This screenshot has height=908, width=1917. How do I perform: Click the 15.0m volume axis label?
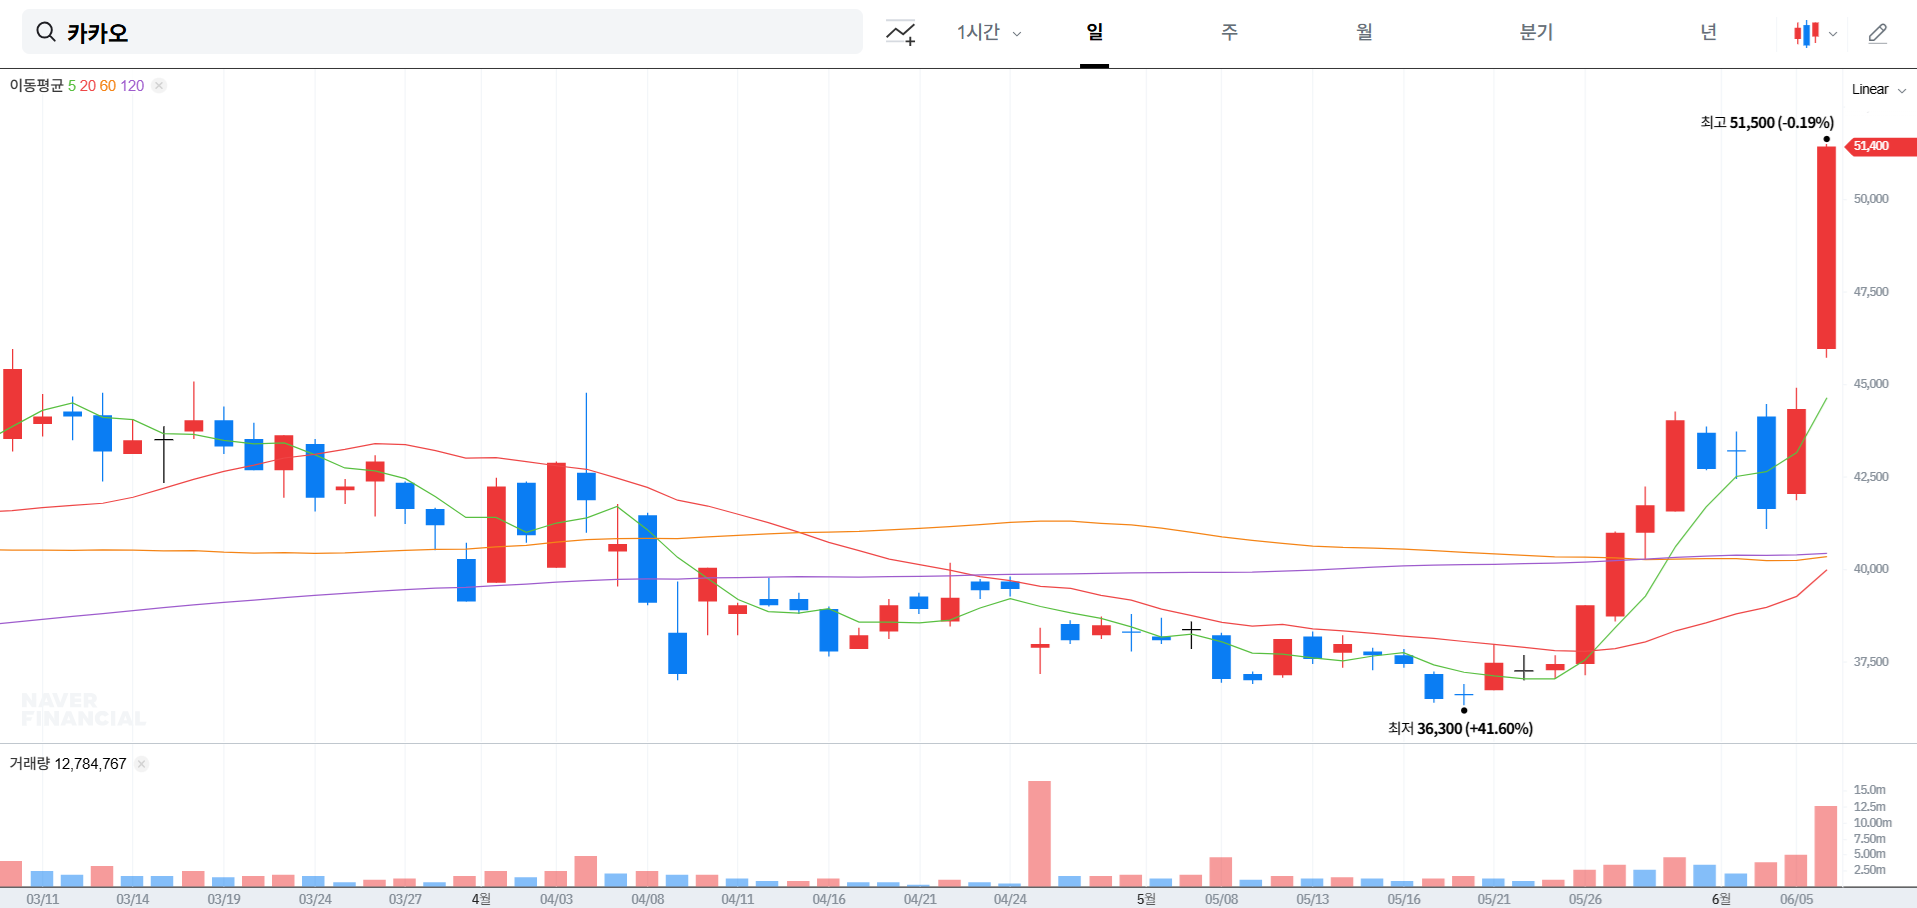(1869, 790)
